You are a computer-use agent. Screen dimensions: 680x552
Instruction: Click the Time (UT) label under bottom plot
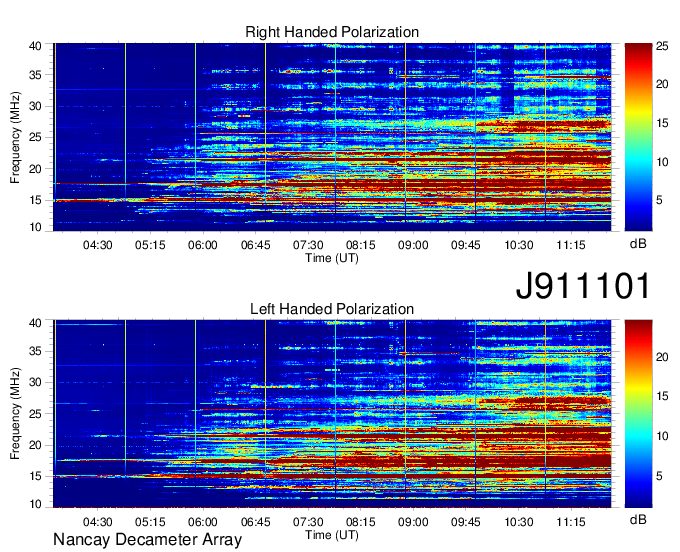[x=332, y=535]
